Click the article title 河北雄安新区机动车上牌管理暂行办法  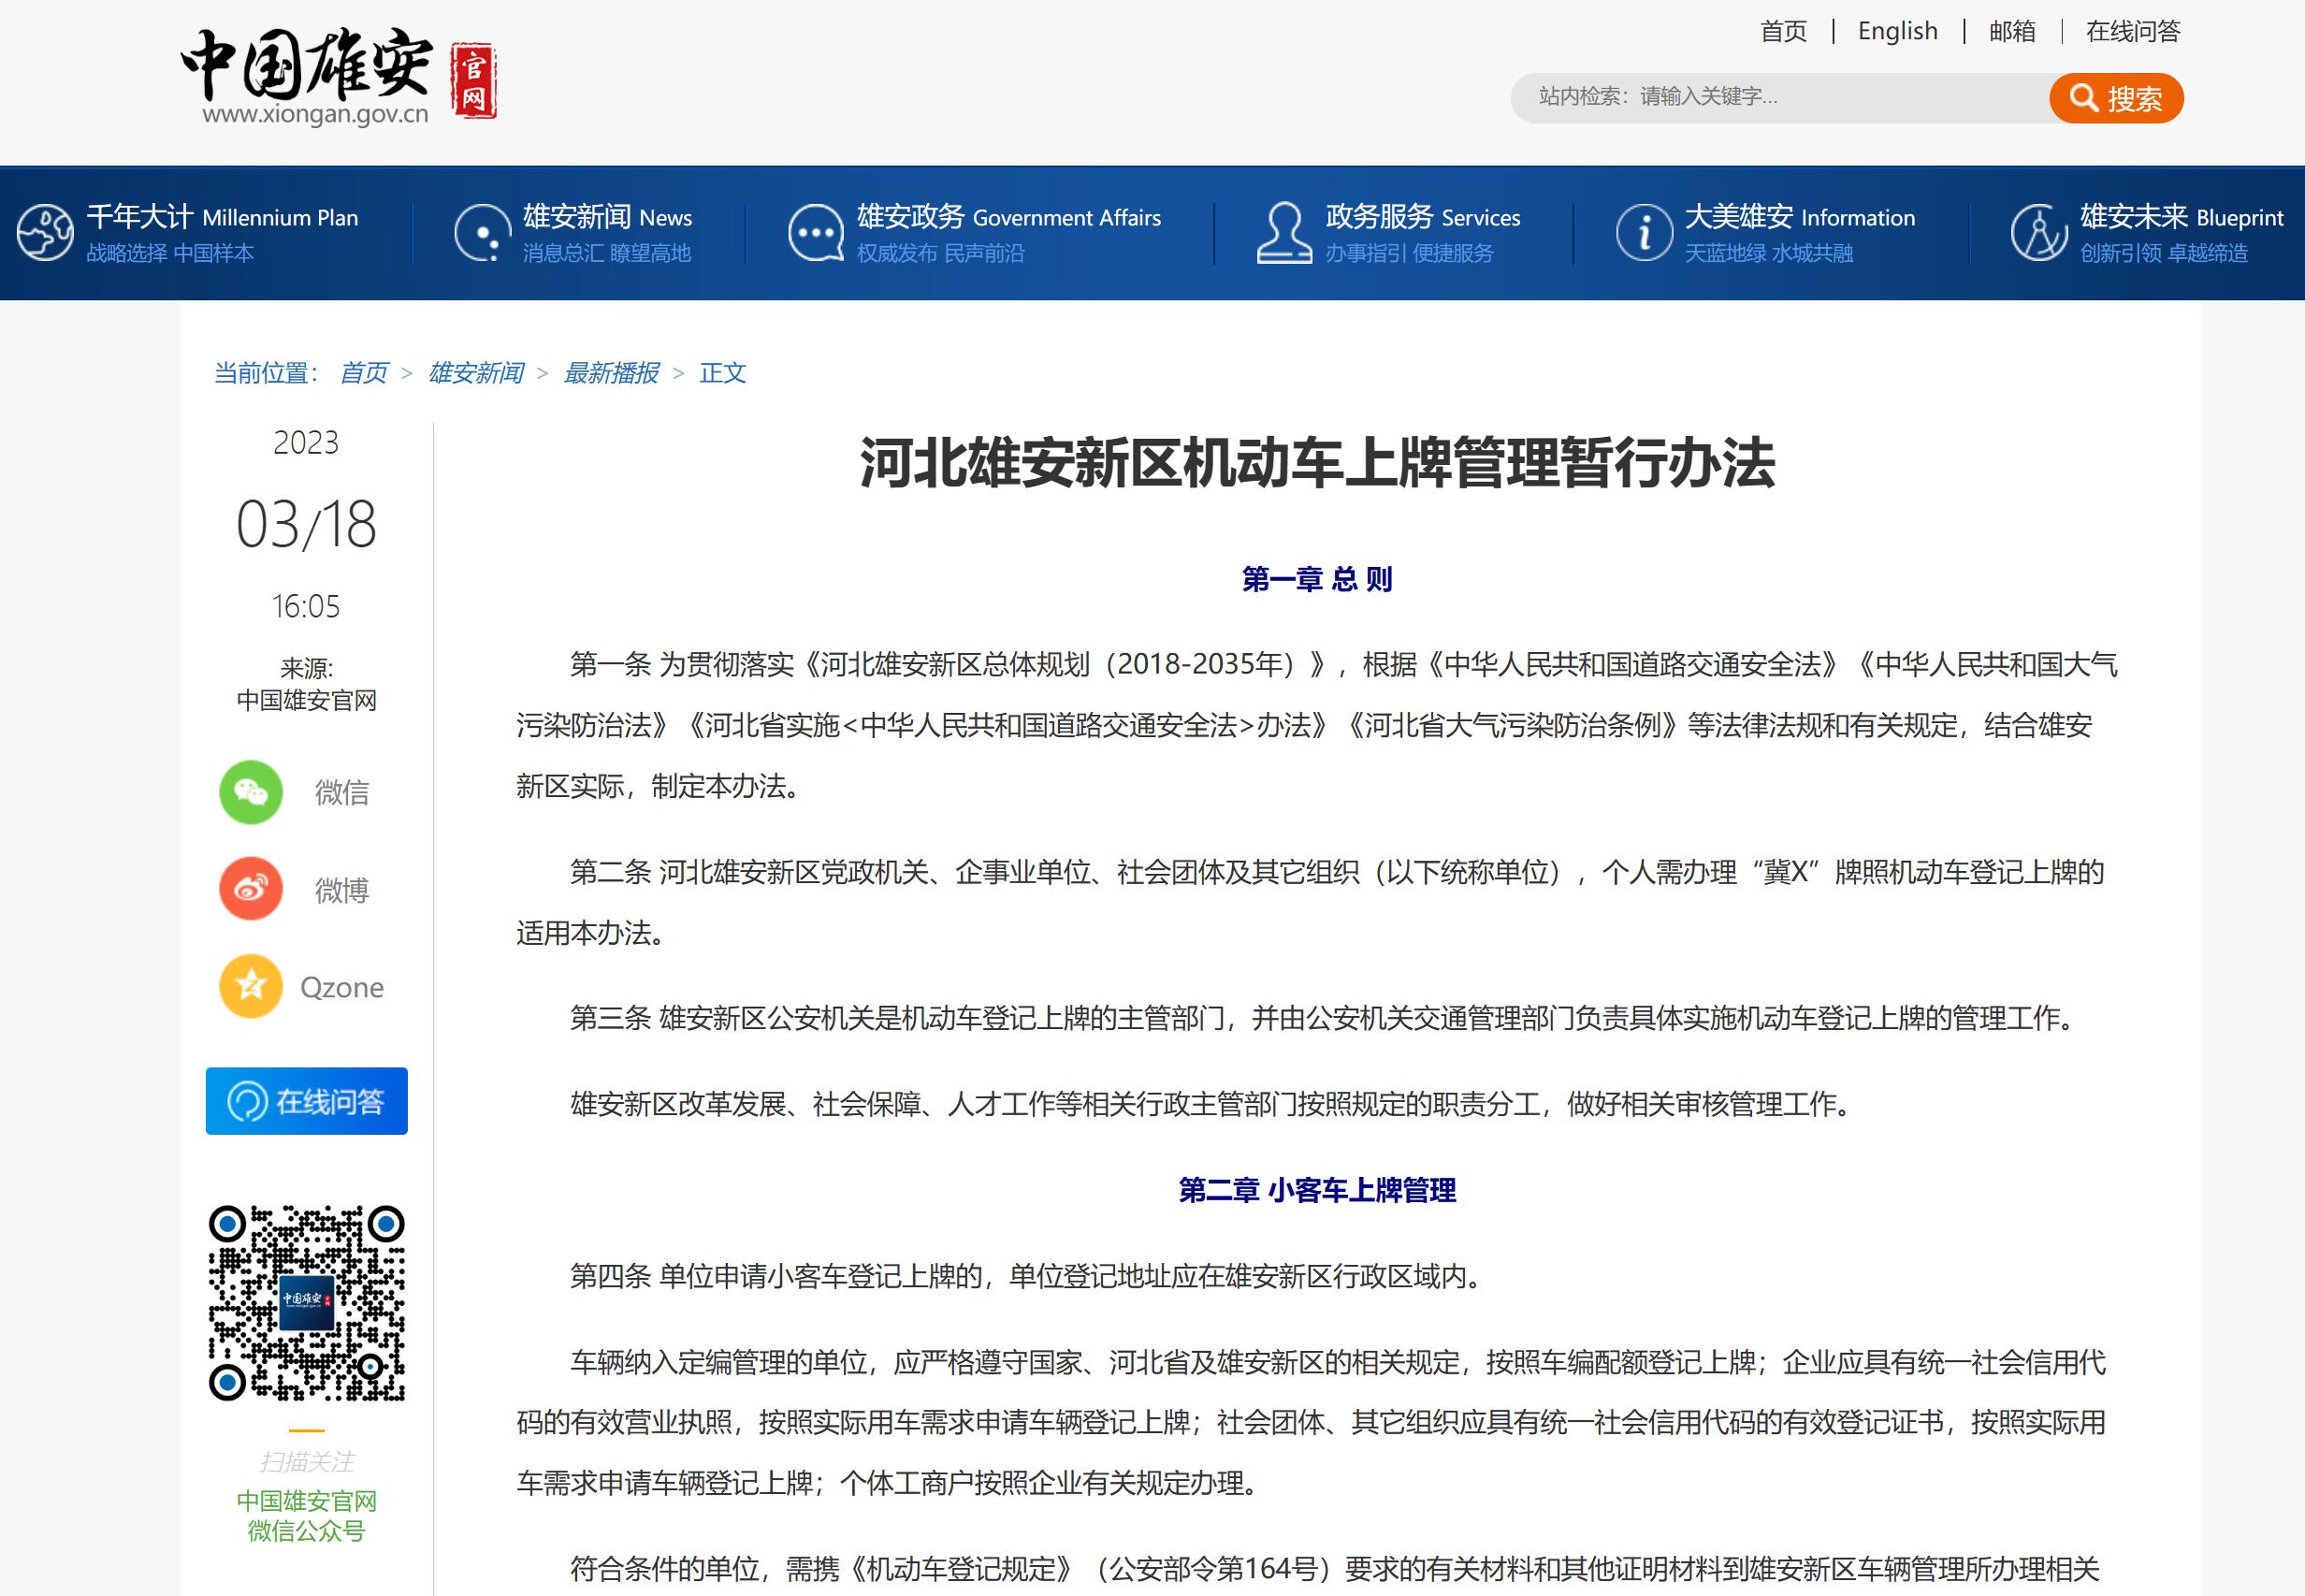click(x=1317, y=463)
